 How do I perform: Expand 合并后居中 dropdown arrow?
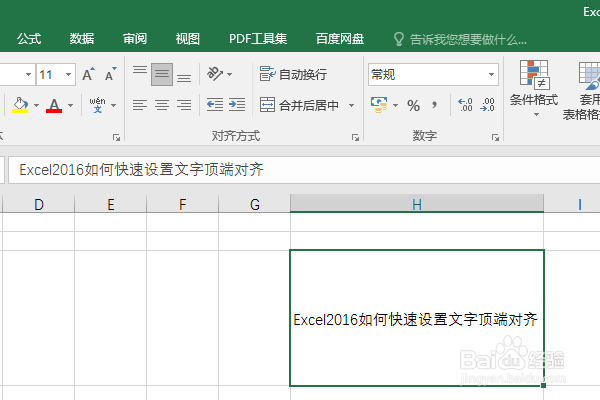point(351,105)
